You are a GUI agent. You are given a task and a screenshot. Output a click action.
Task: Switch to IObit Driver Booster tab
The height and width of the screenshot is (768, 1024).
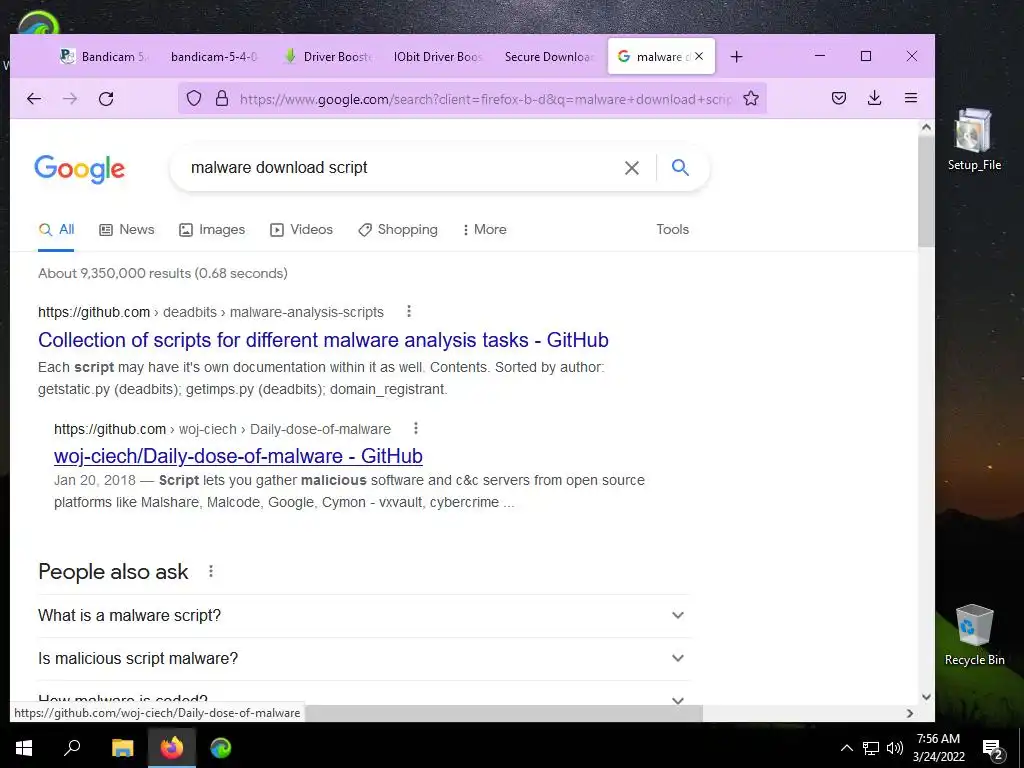click(x=438, y=57)
